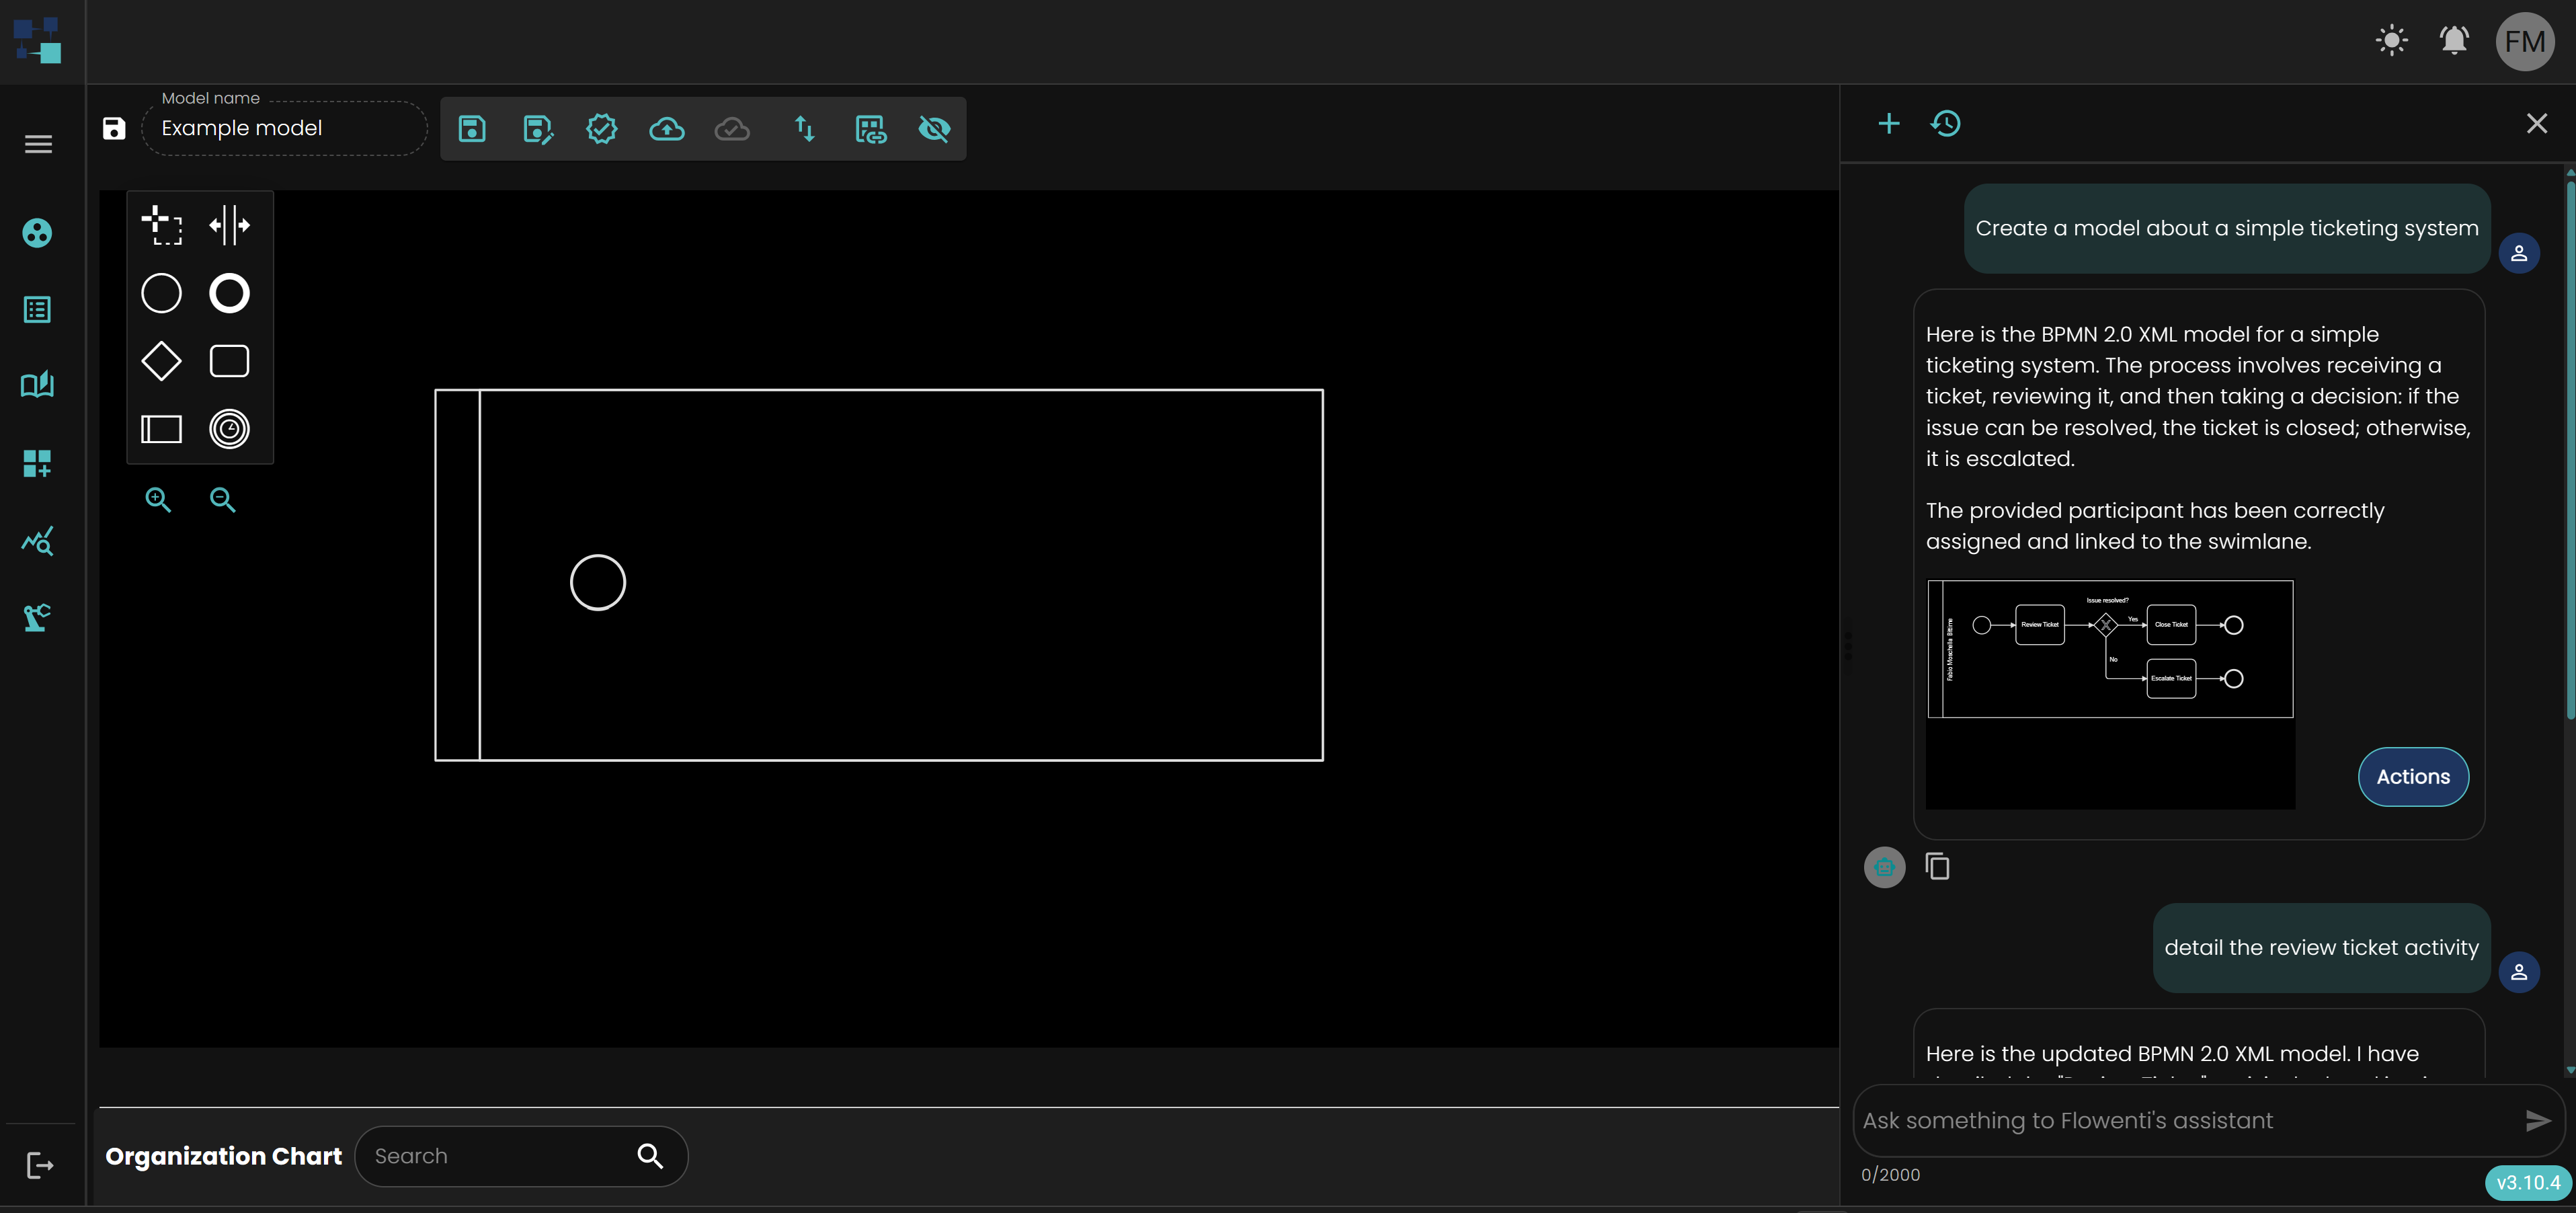Open the robot arm icon in sidebar
2576x1213 pixels.
38,618
